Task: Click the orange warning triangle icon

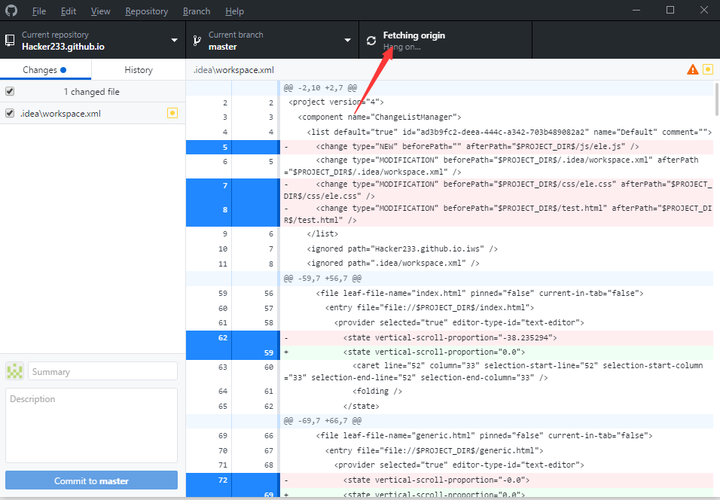Action: [692, 70]
